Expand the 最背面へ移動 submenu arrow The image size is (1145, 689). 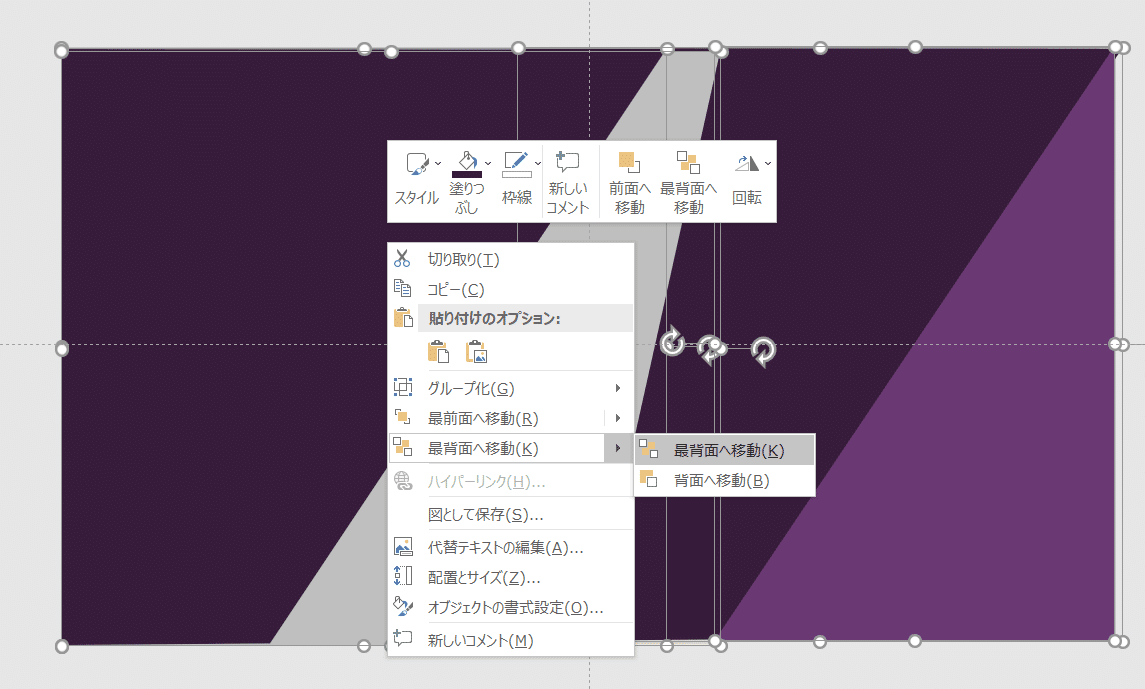618,448
